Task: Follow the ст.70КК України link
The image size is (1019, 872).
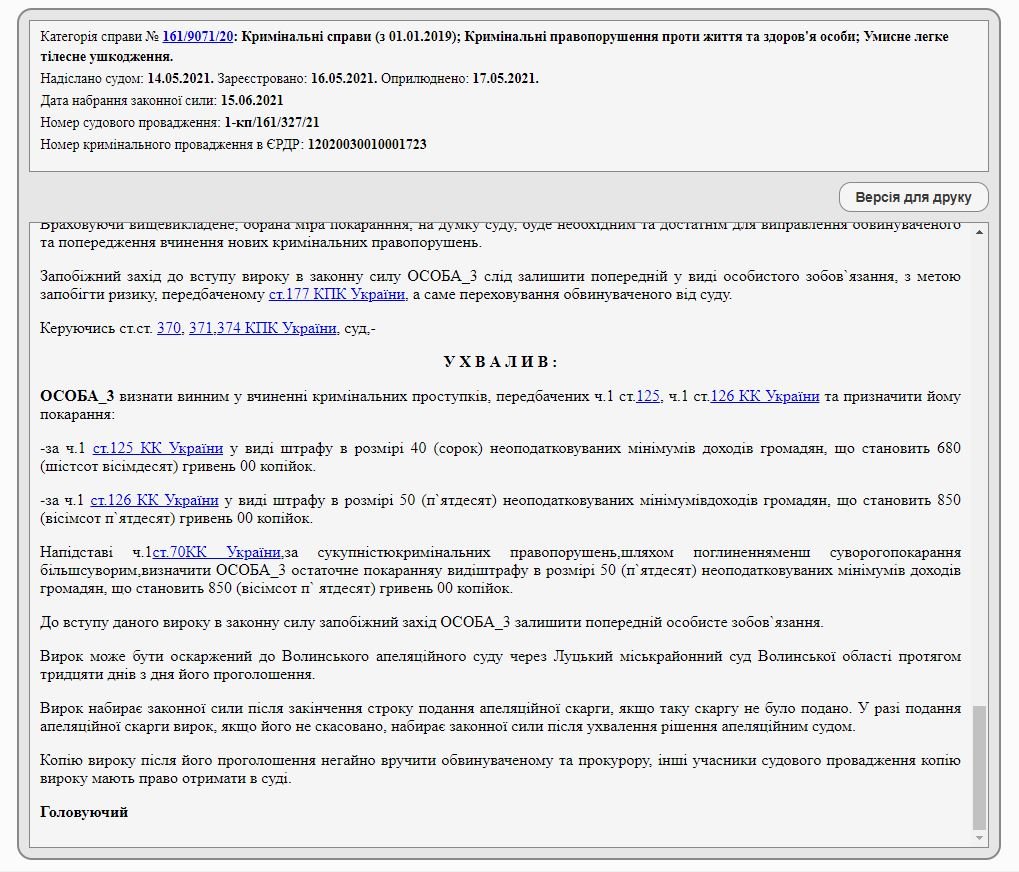Action: tap(216, 552)
